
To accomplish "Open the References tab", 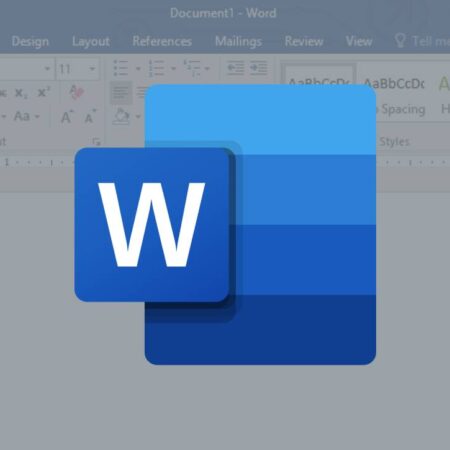I will coord(162,41).
